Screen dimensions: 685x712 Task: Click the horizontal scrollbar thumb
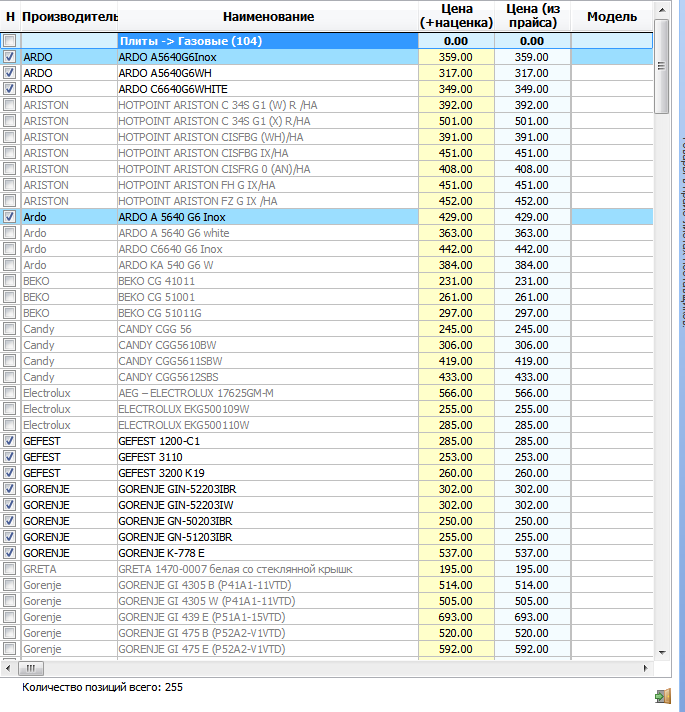pos(31,668)
